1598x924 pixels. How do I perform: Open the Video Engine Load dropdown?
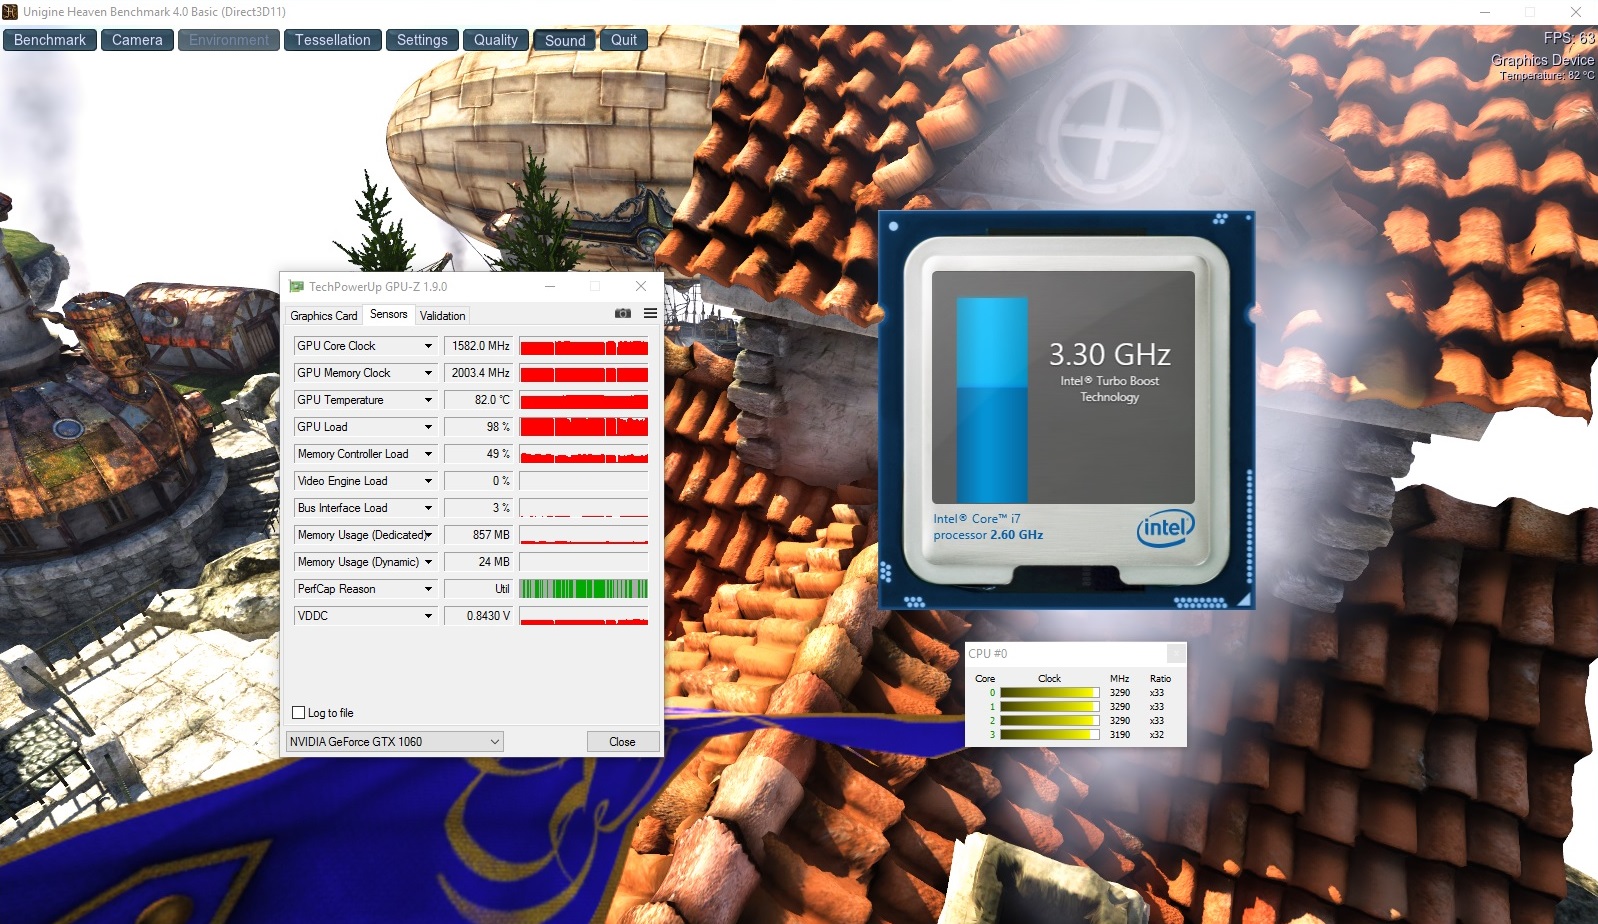pos(428,481)
